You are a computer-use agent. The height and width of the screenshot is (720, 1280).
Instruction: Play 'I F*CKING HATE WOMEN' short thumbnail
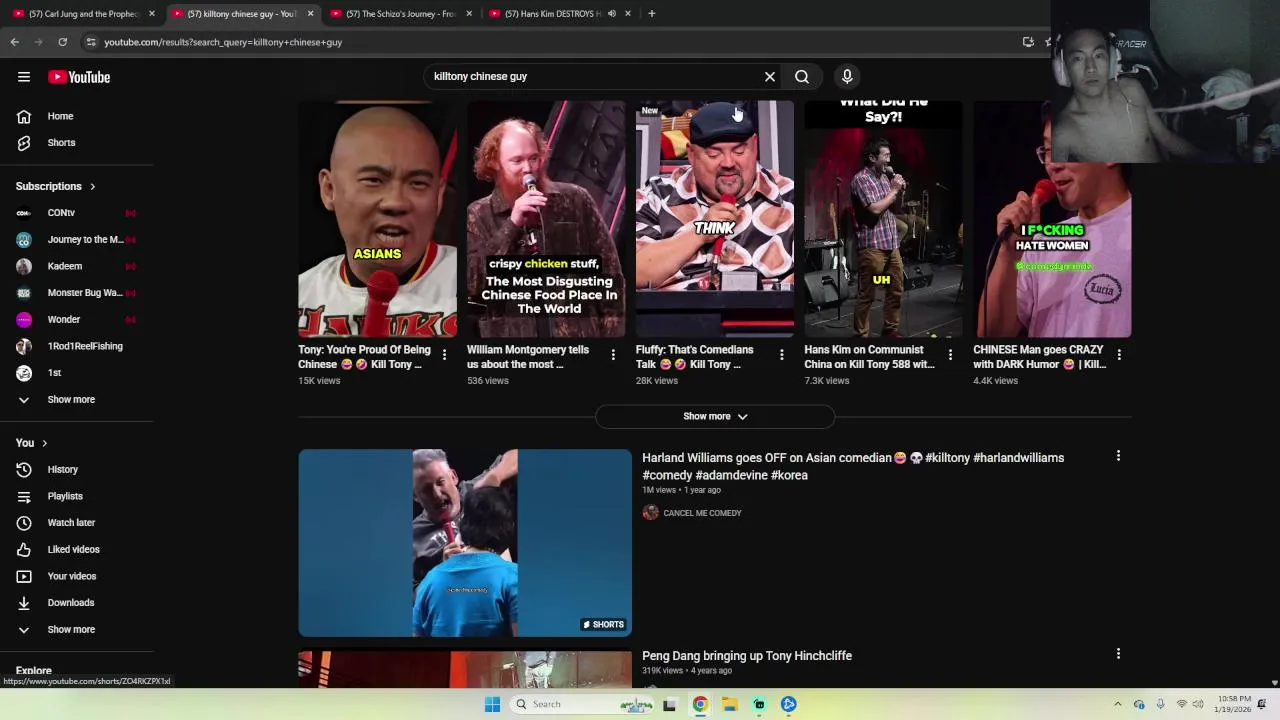point(1052,219)
